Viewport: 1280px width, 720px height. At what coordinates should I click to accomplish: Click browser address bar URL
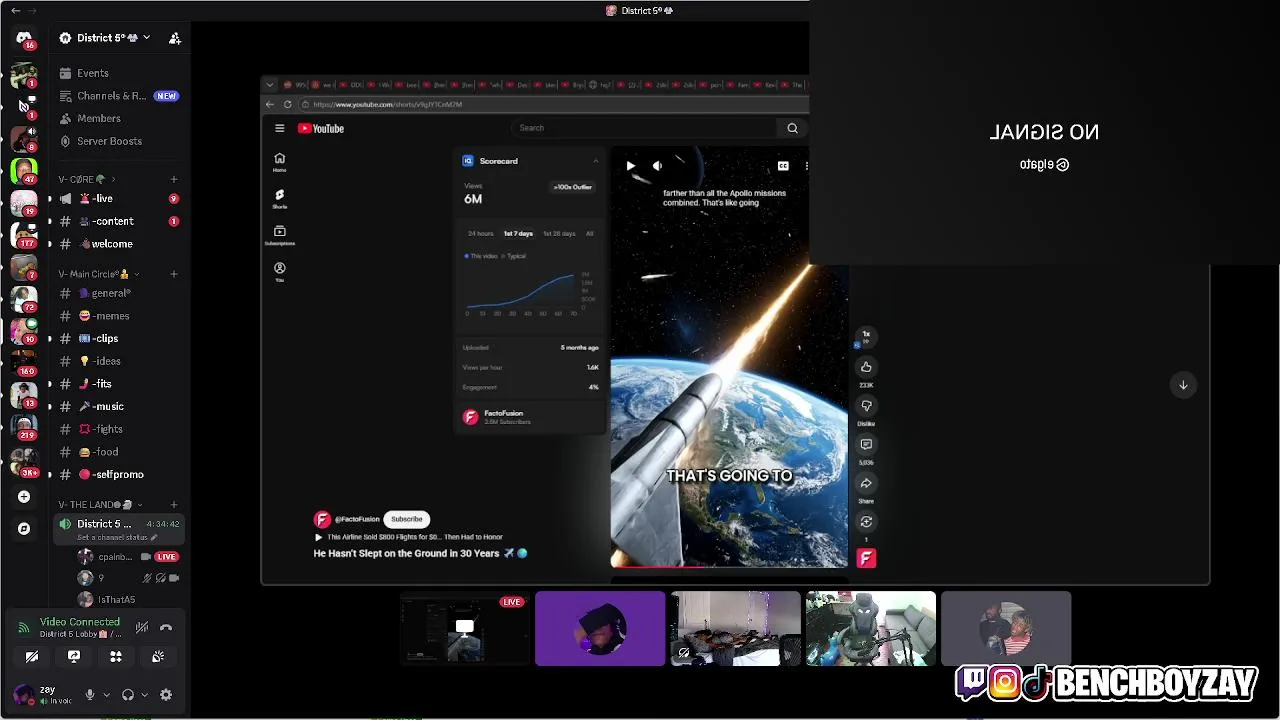[x=387, y=104]
